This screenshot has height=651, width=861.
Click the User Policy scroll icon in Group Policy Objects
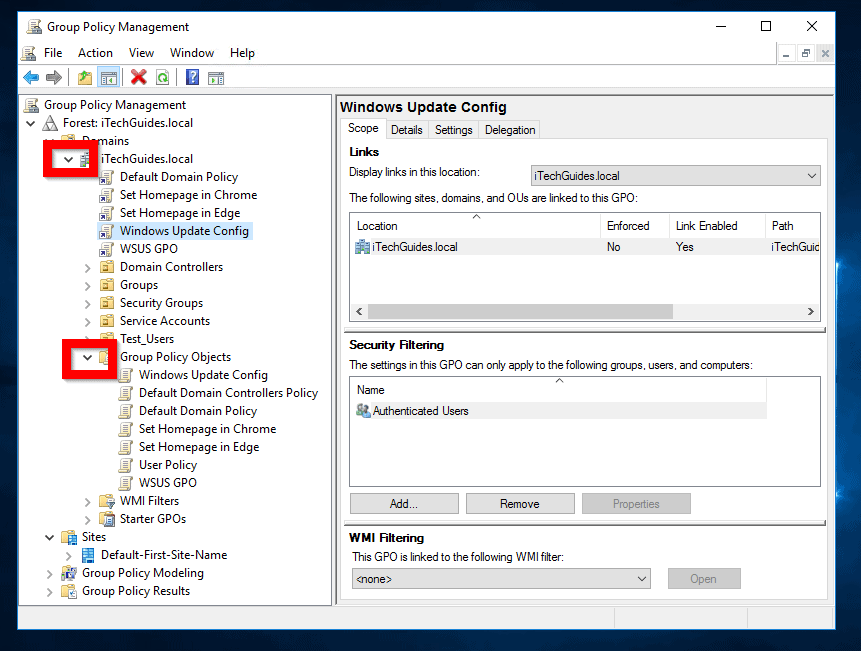pos(126,465)
